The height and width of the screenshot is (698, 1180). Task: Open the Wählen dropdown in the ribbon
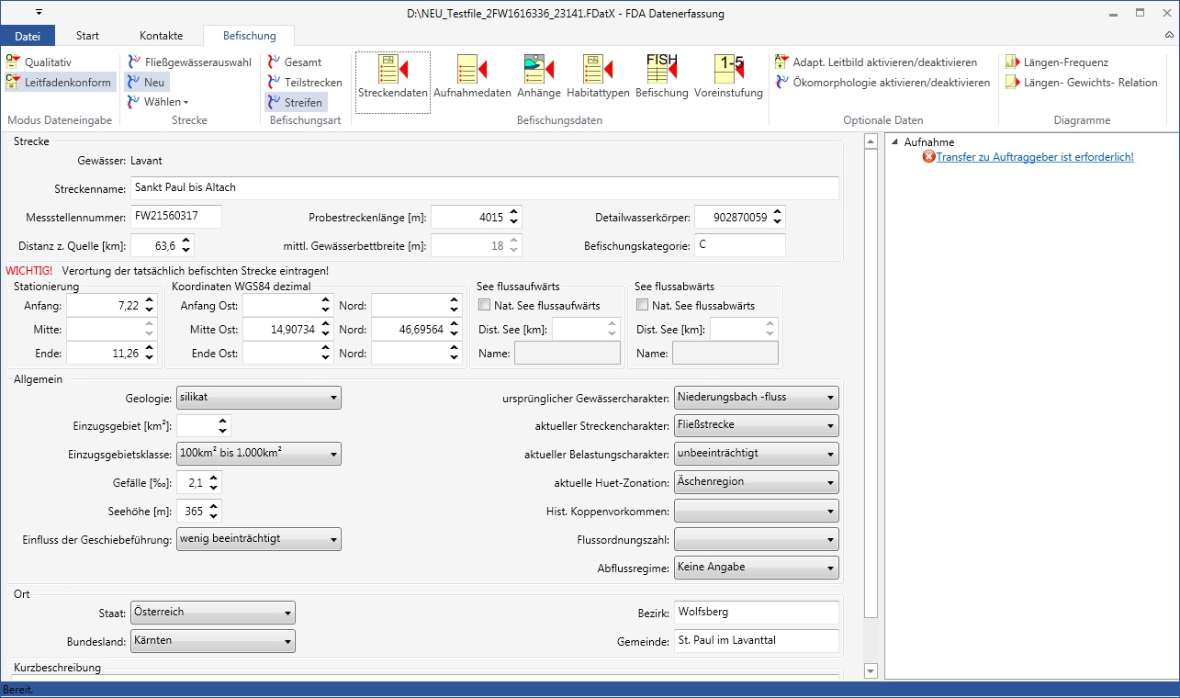click(157, 102)
